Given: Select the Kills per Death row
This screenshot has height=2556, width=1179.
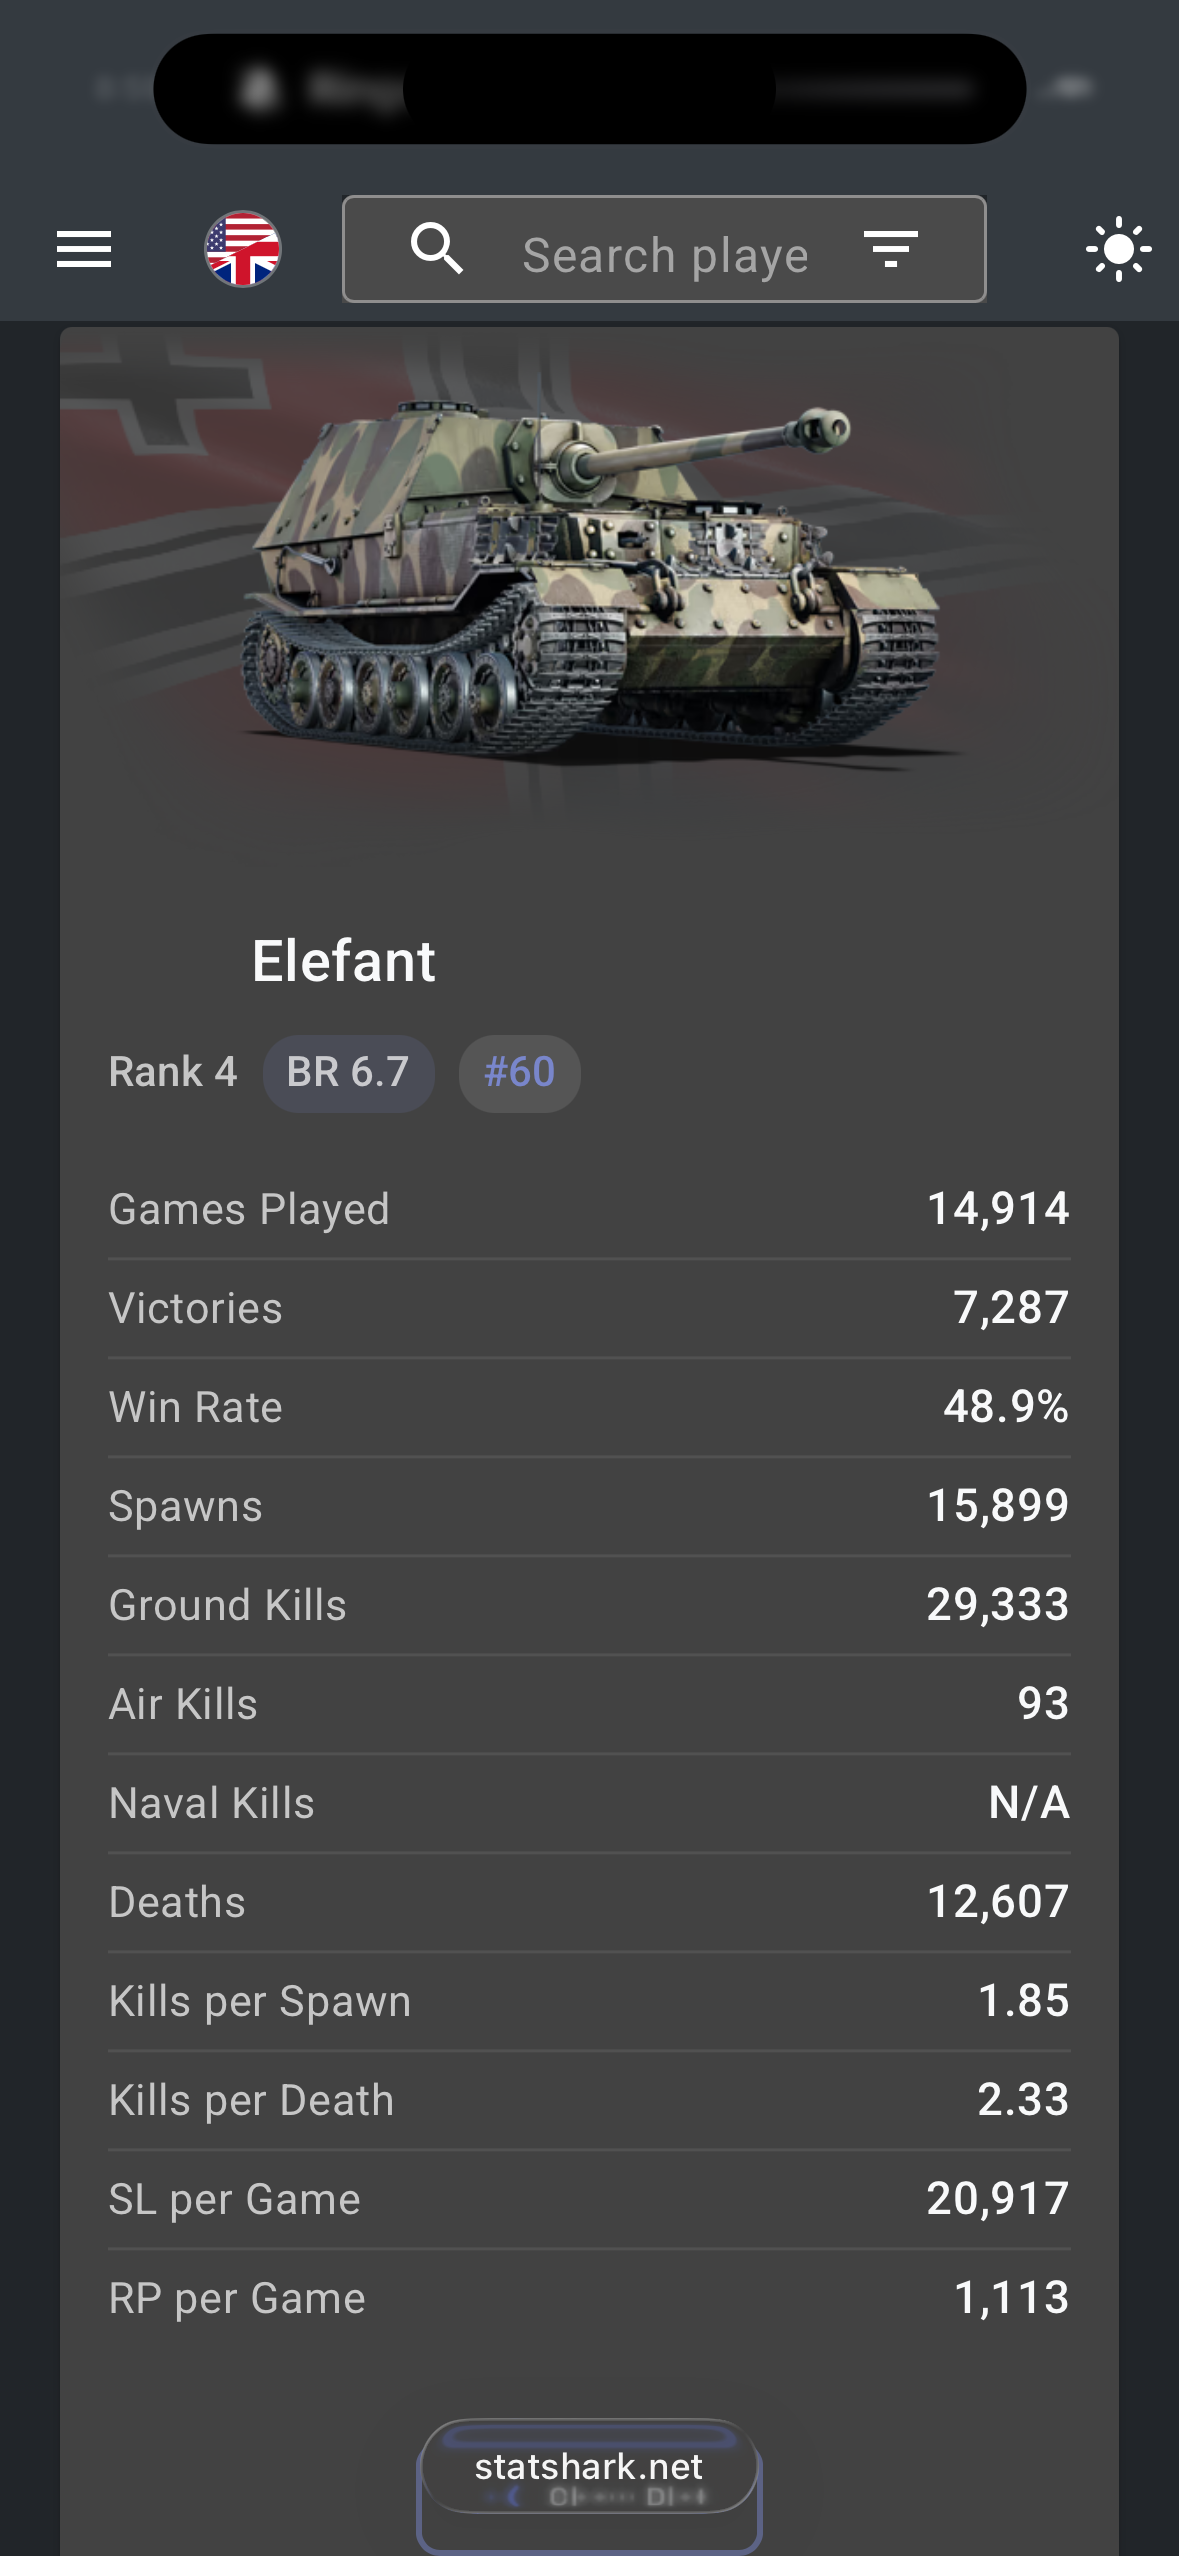Looking at the screenshot, I should (589, 2100).
